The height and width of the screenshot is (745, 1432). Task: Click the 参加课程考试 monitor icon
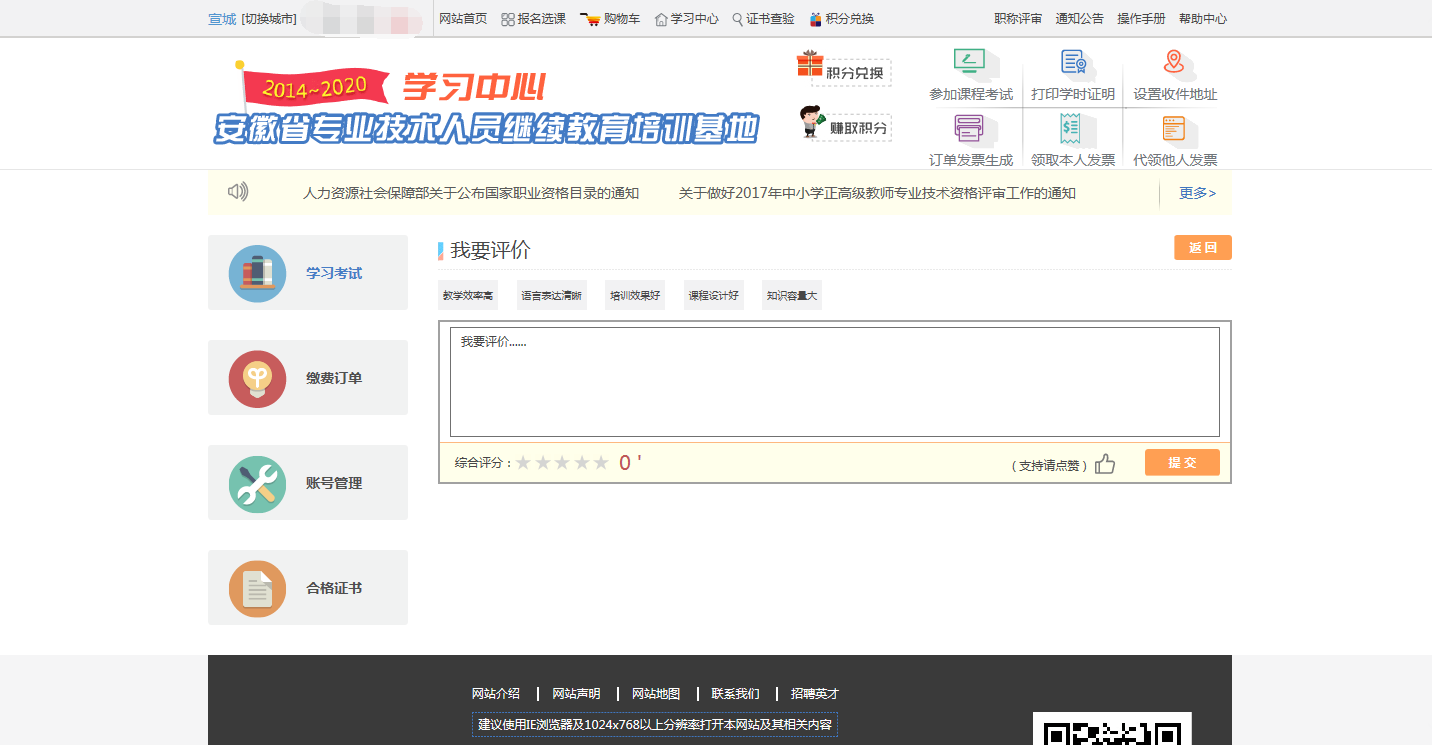(x=970, y=63)
